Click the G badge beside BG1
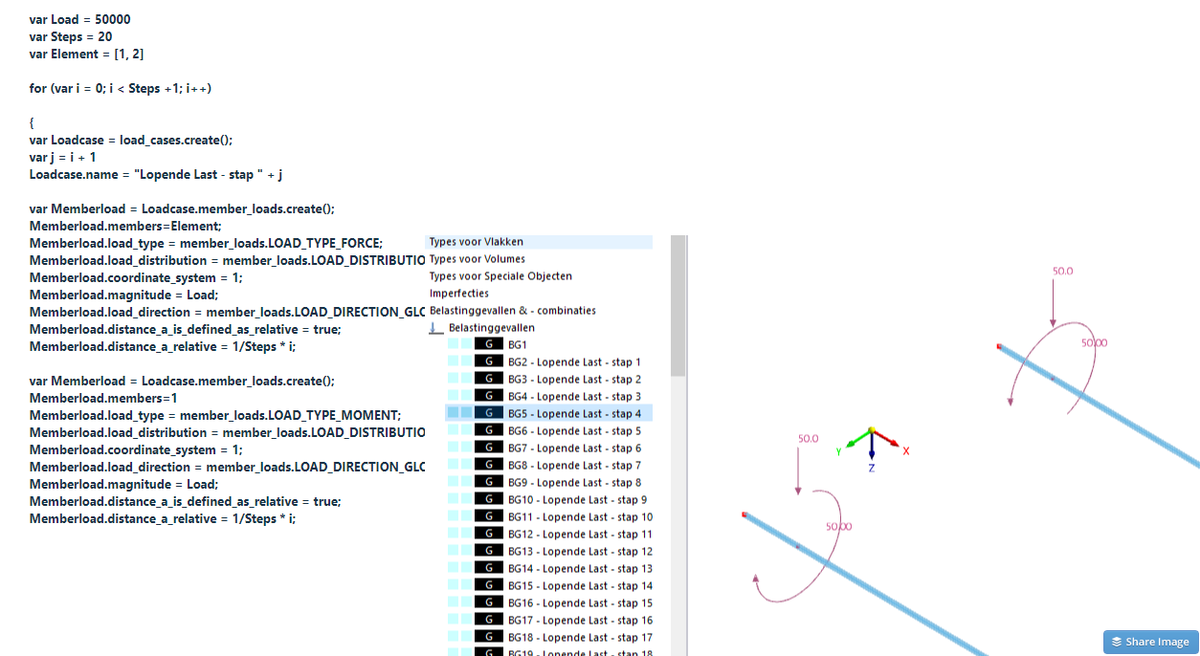1200x656 pixels. click(488, 344)
